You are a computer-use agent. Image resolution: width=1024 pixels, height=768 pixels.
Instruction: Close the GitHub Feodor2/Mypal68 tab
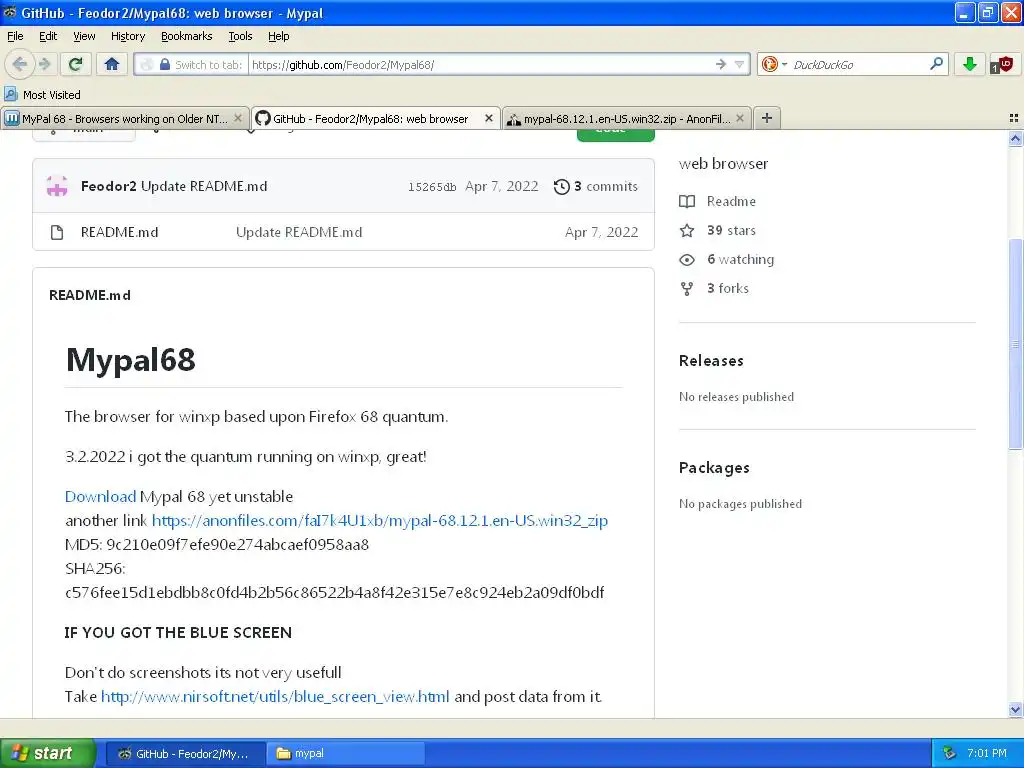pyautogui.click(x=488, y=118)
